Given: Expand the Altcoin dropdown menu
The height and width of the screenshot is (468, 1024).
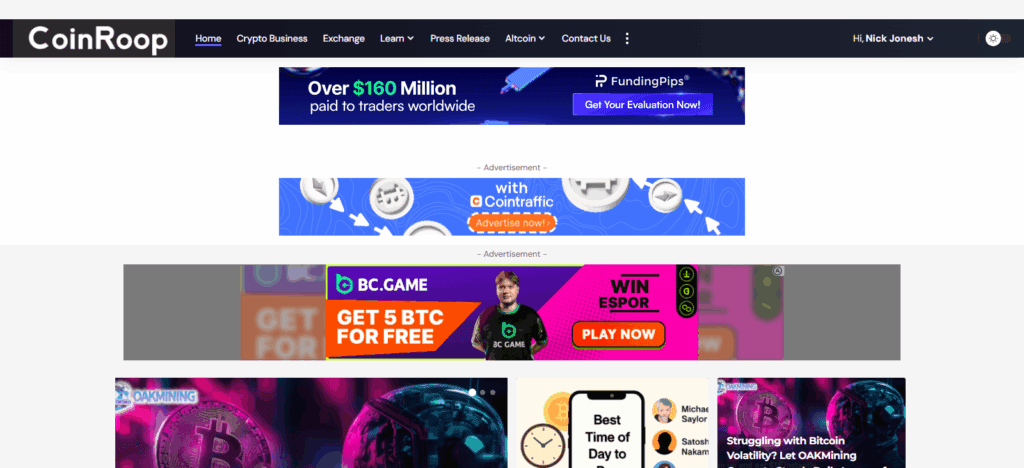Looking at the screenshot, I should pos(525,39).
